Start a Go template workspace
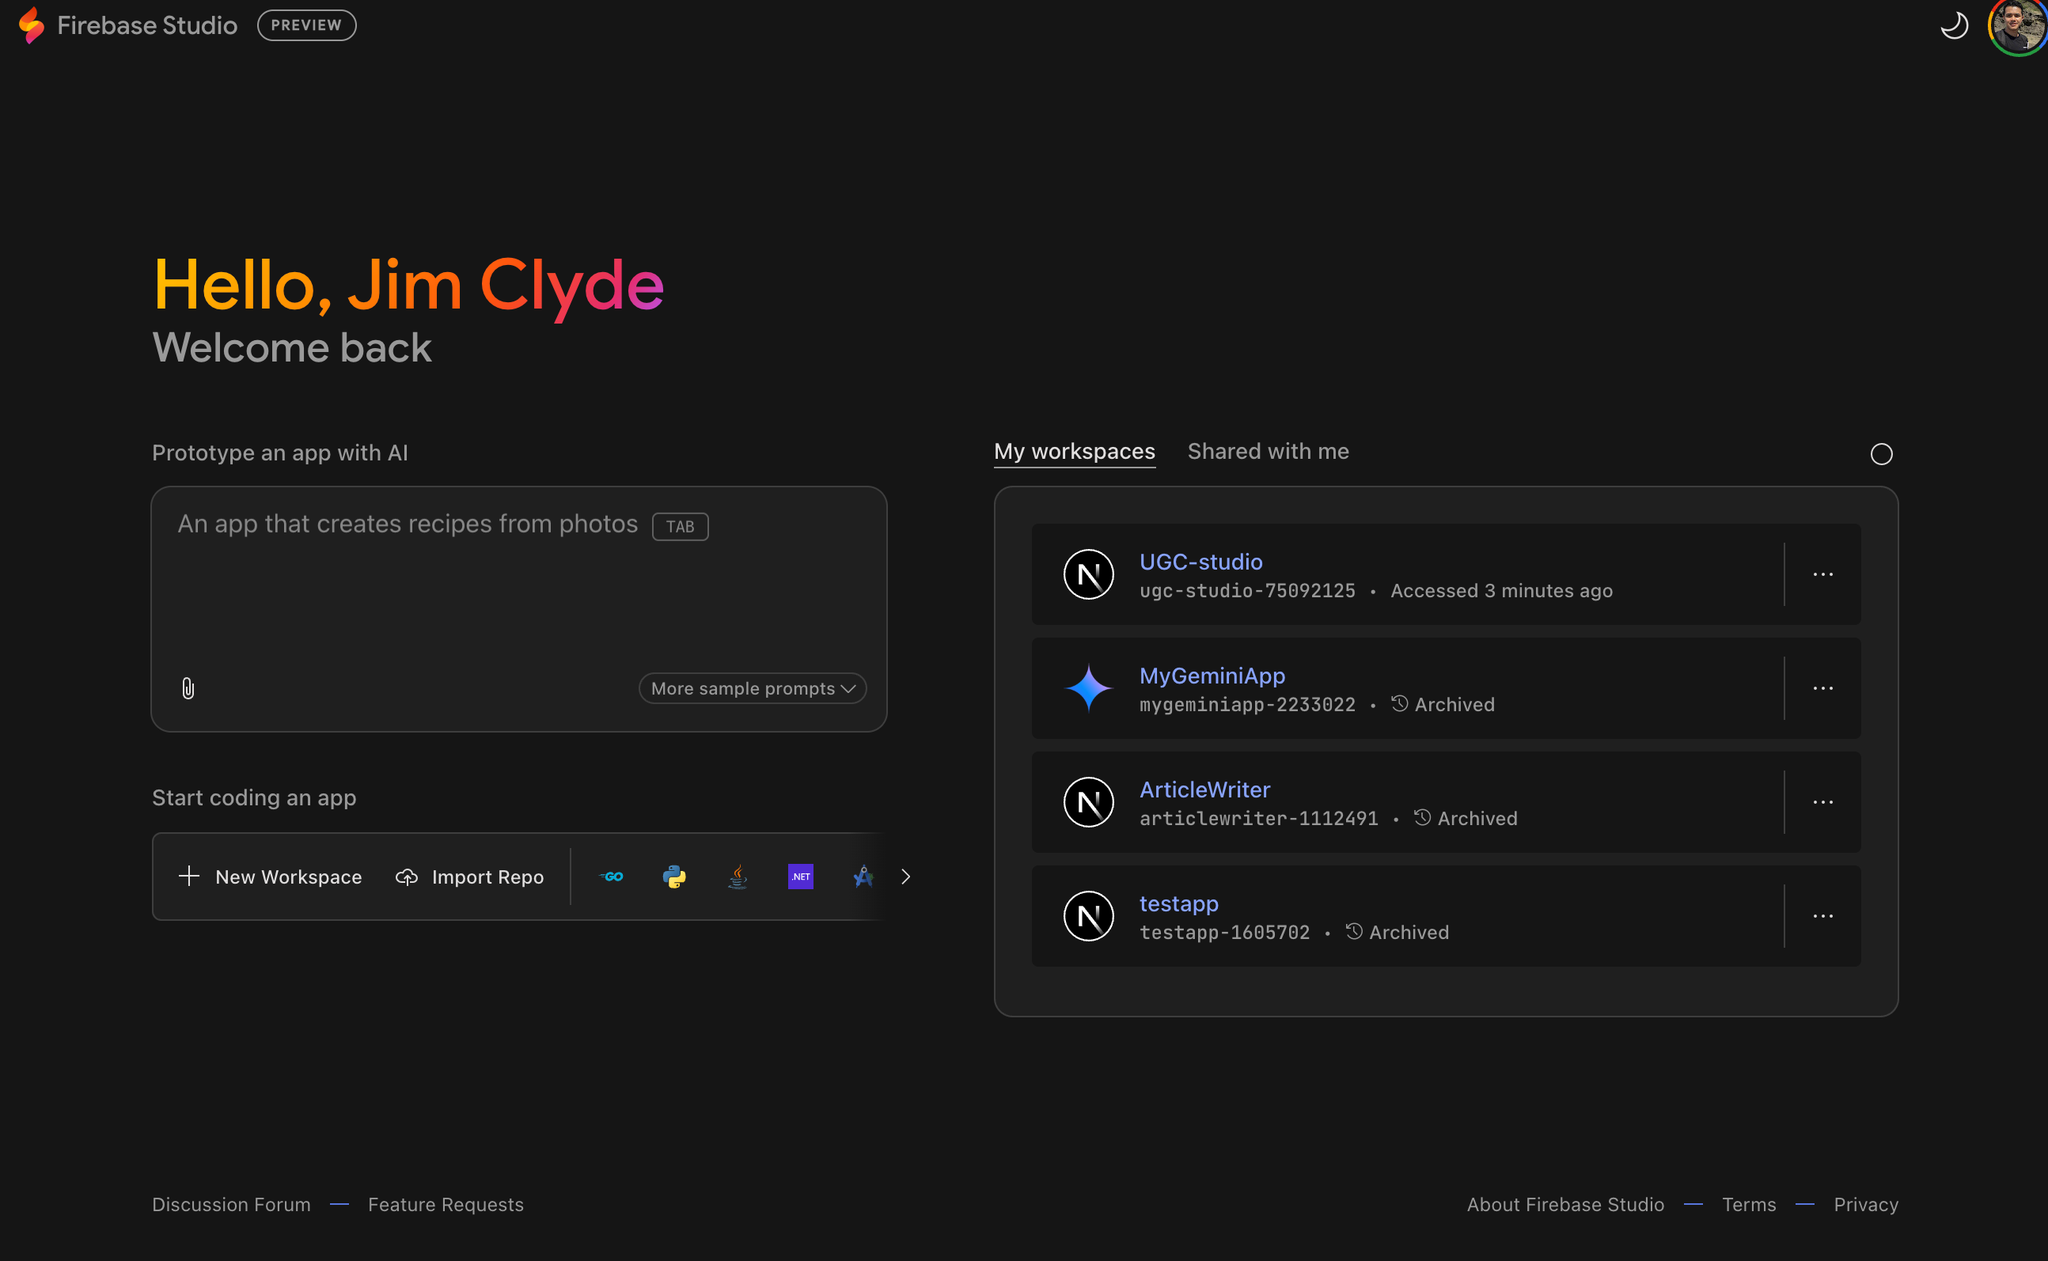The width and height of the screenshot is (2048, 1261). click(612, 877)
